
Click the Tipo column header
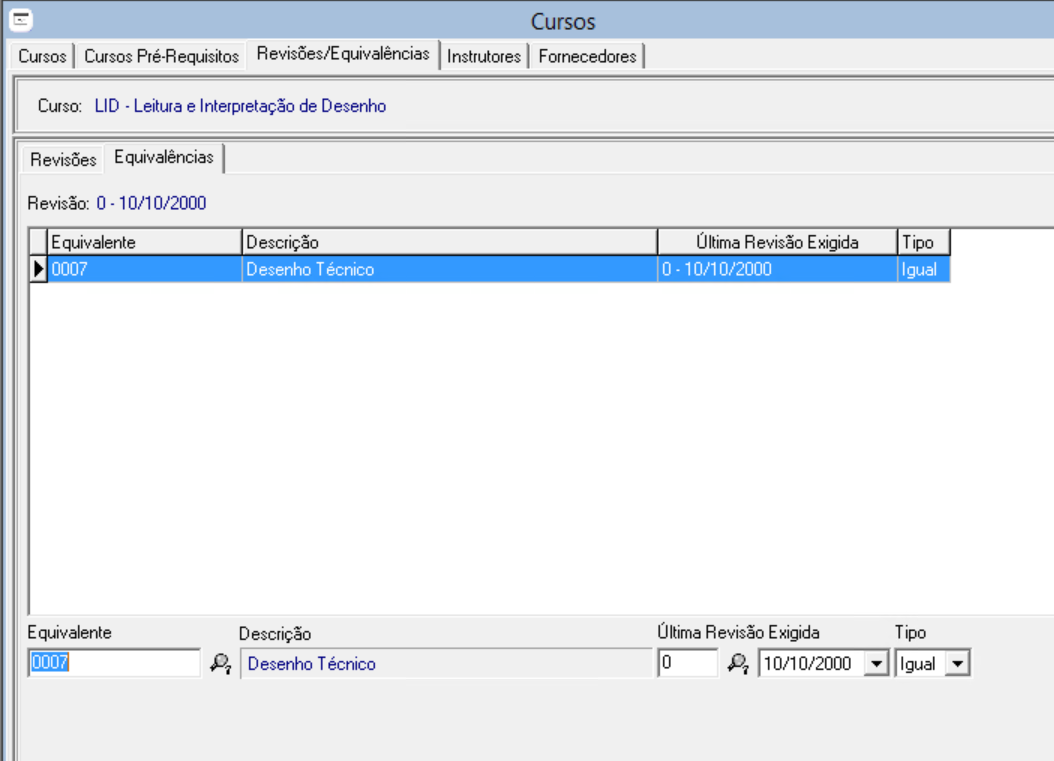[x=922, y=242]
